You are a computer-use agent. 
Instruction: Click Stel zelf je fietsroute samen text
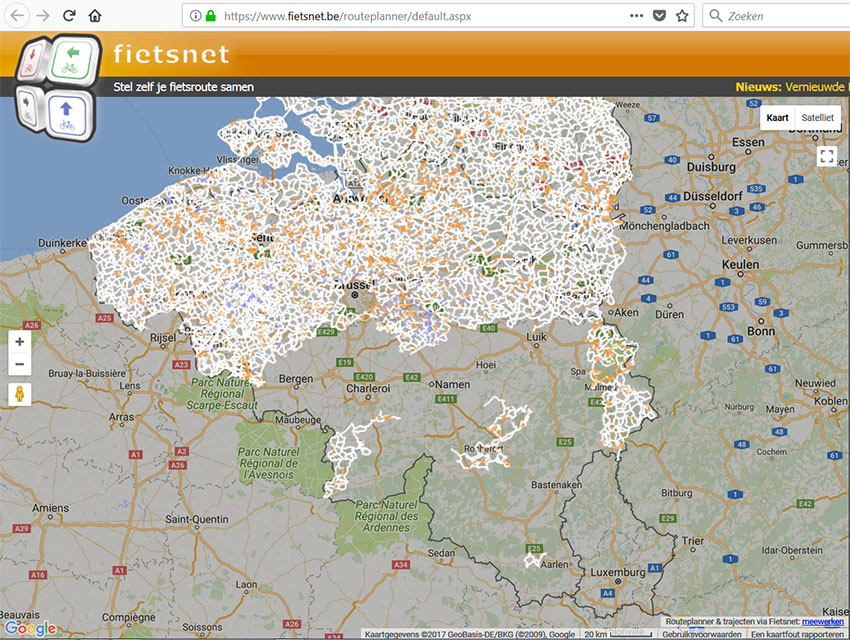click(x=183, y=87)
